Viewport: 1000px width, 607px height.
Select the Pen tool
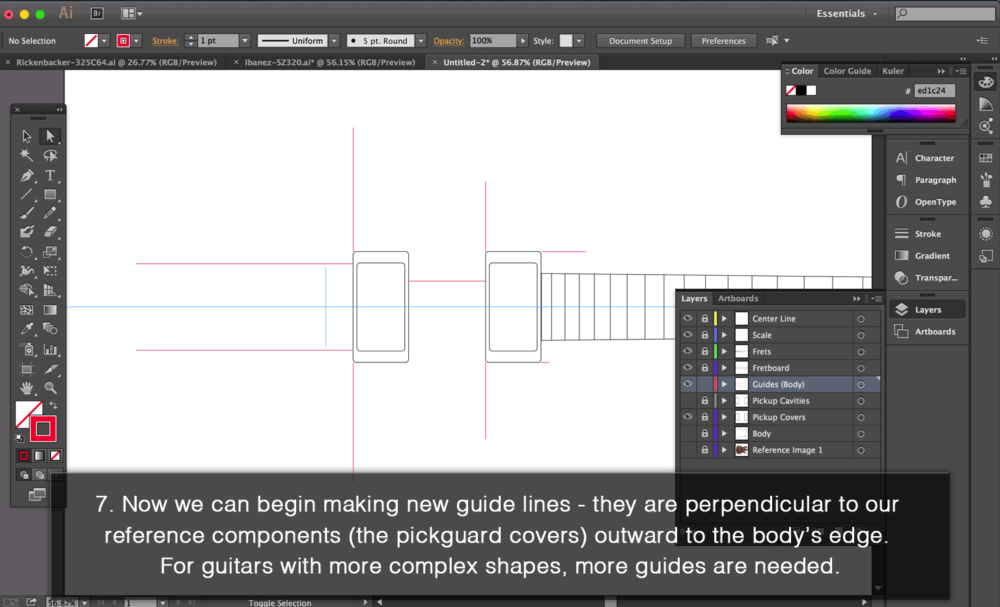27,175
